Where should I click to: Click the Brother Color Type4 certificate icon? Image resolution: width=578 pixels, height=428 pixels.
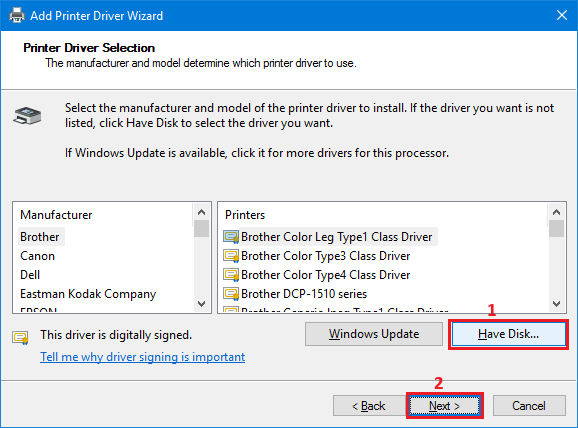(x=231, y=275)
